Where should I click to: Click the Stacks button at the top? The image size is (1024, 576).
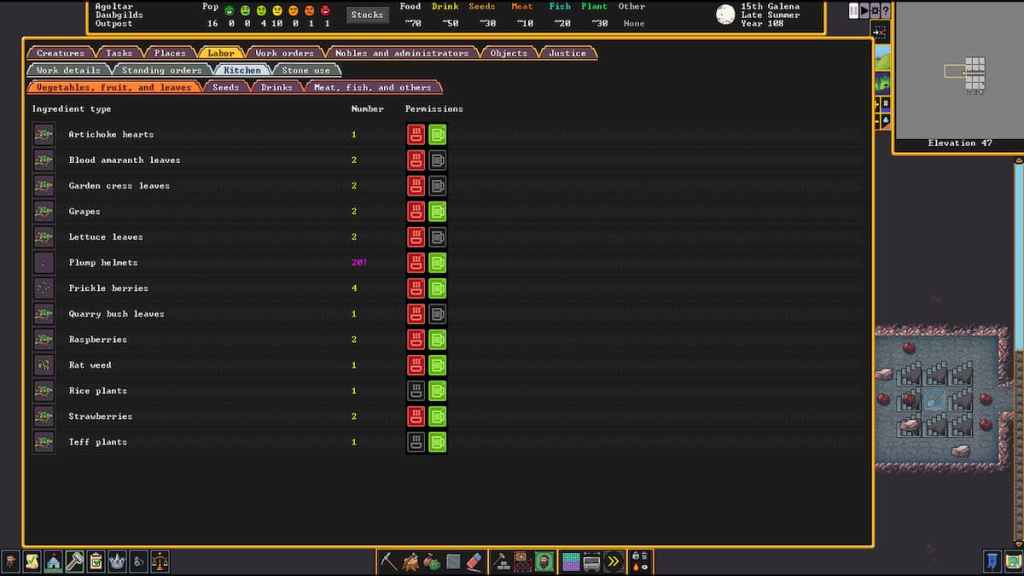tap(366, 14)
